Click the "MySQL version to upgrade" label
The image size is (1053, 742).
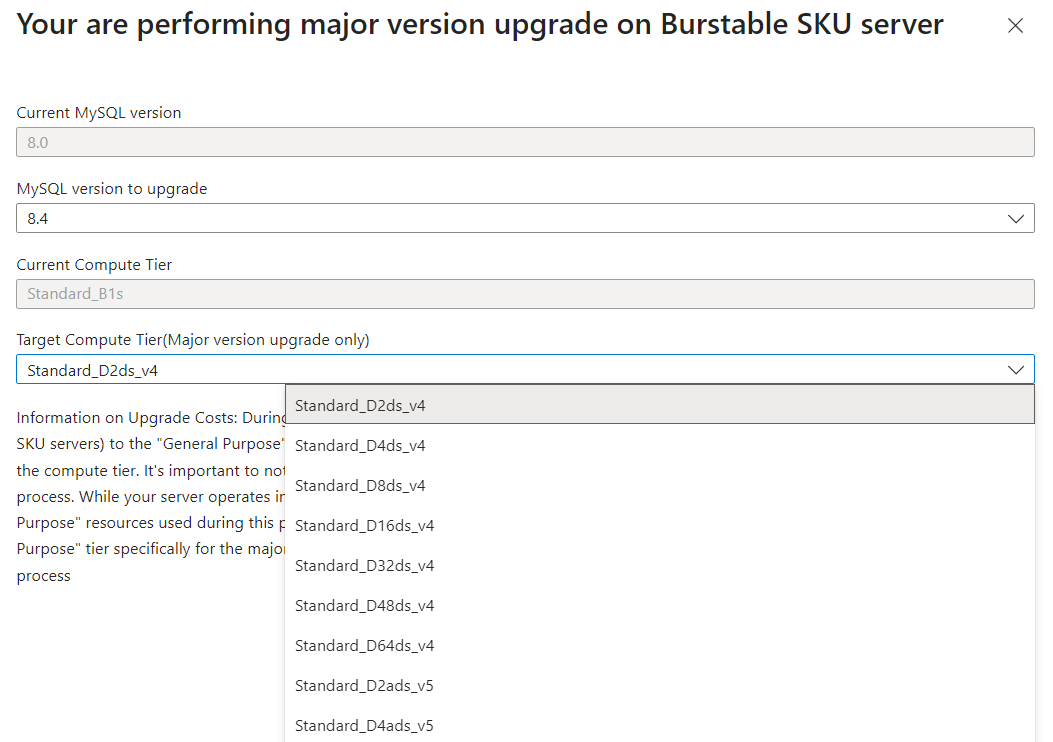[112, 188]
